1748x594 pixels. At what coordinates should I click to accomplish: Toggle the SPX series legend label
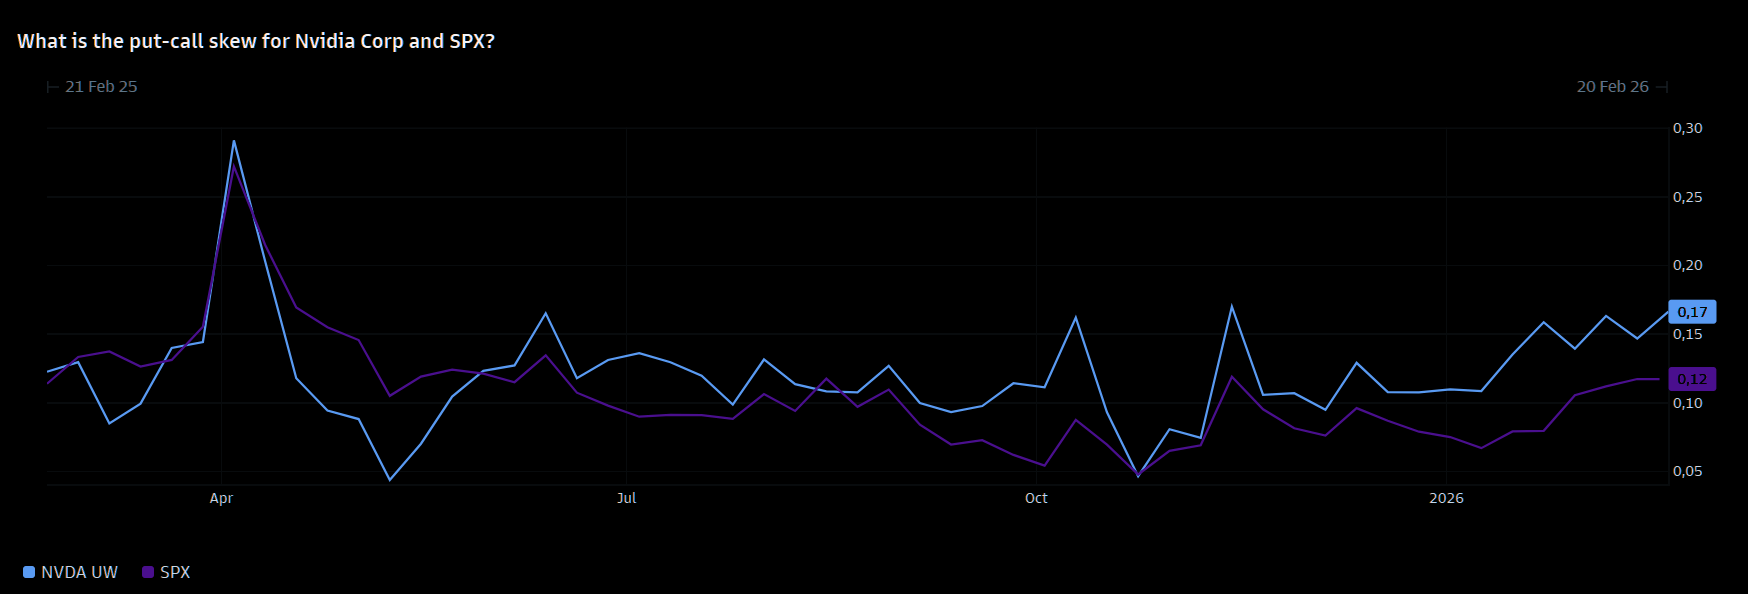[175, 572]
